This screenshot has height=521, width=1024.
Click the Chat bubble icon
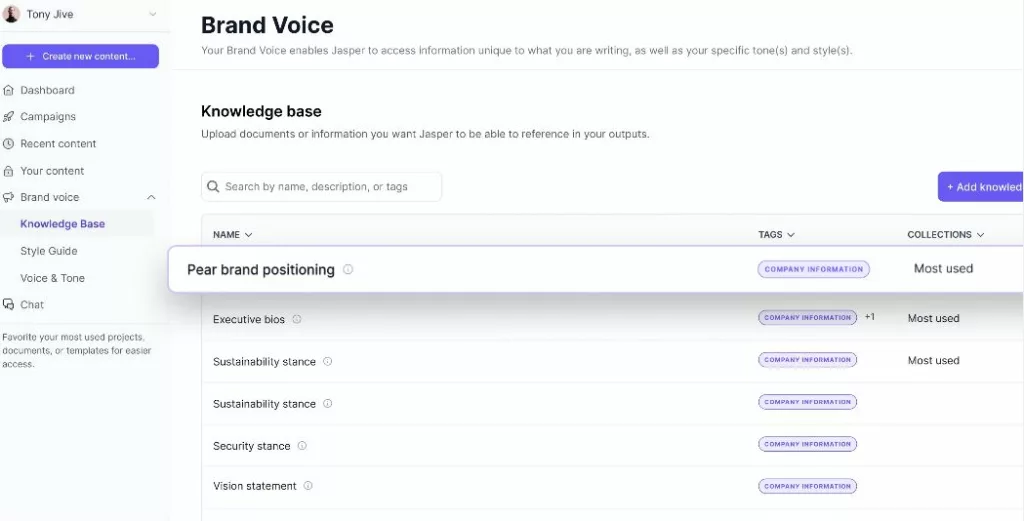8,304
